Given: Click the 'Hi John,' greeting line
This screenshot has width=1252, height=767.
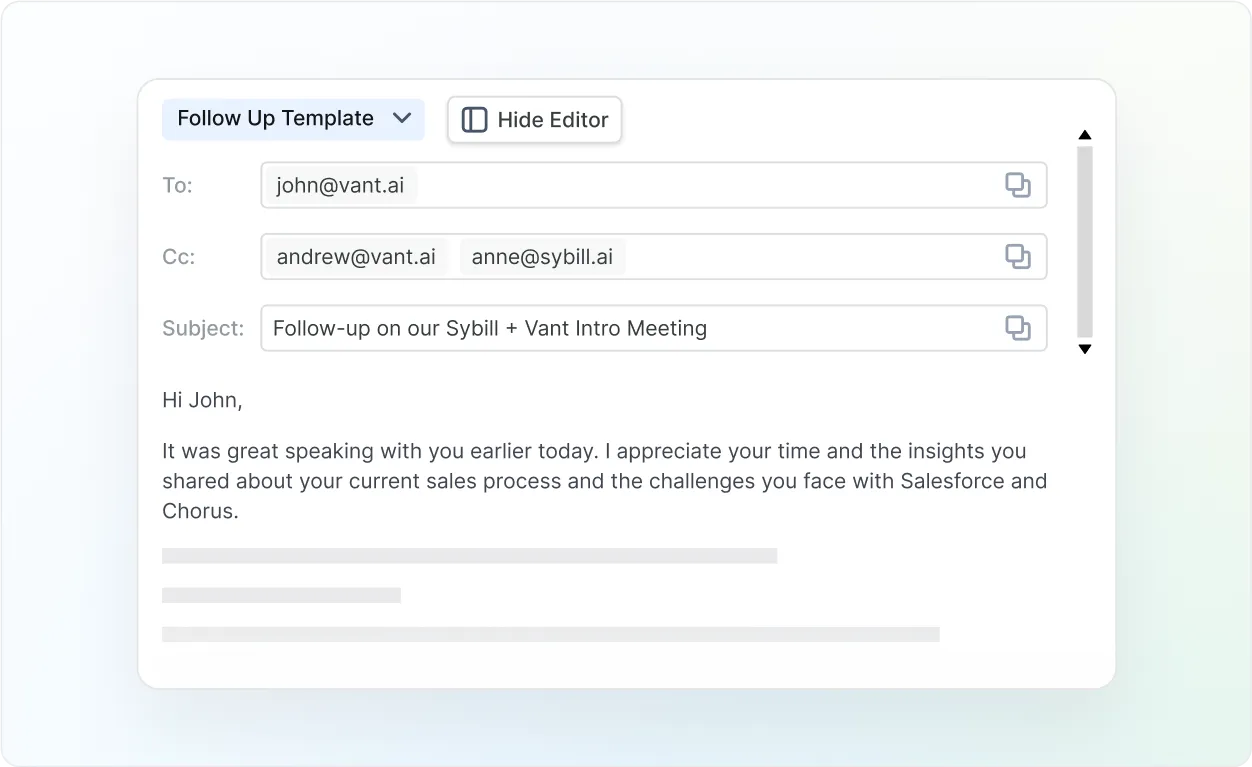Looking at the screenshot, I should tap(202, 401).
